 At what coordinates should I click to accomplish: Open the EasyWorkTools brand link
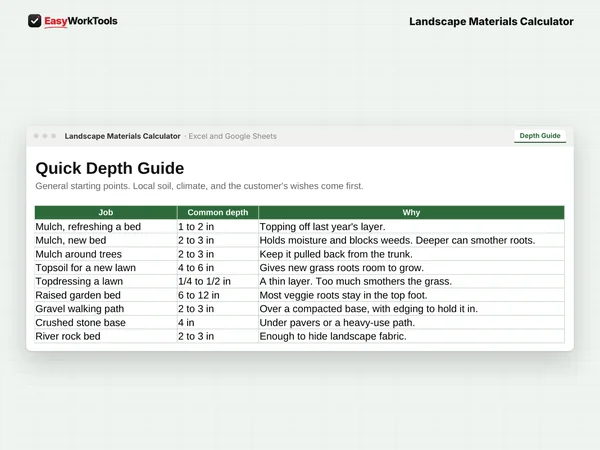coord(81,21)
